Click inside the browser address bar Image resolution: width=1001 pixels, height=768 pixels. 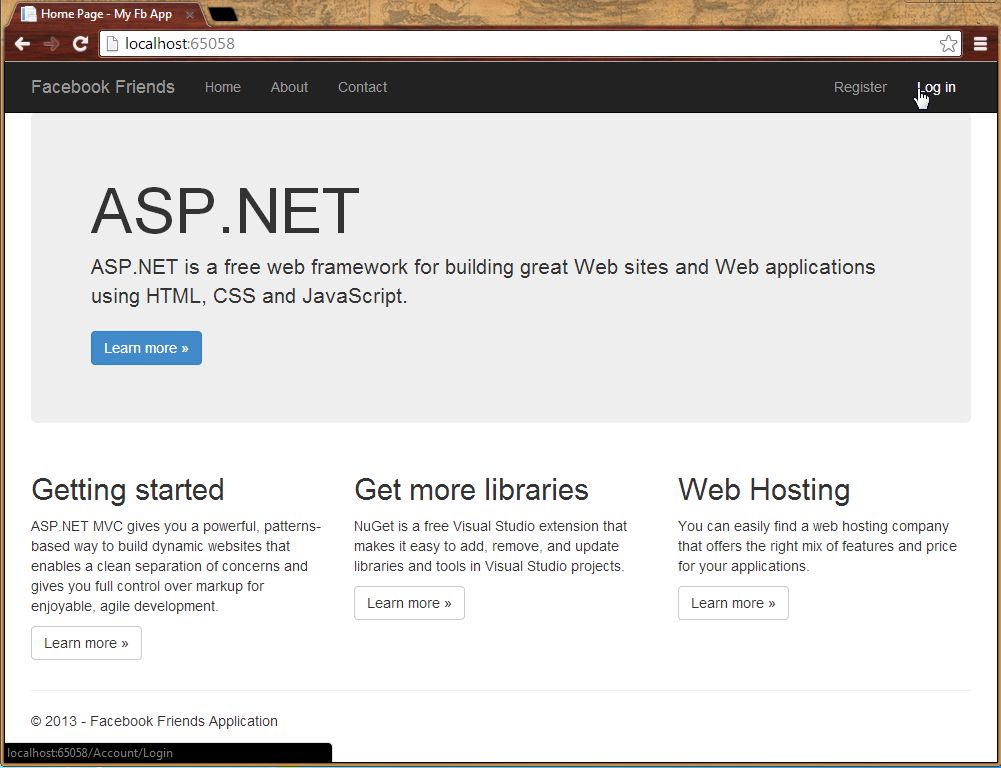point(500,43)
